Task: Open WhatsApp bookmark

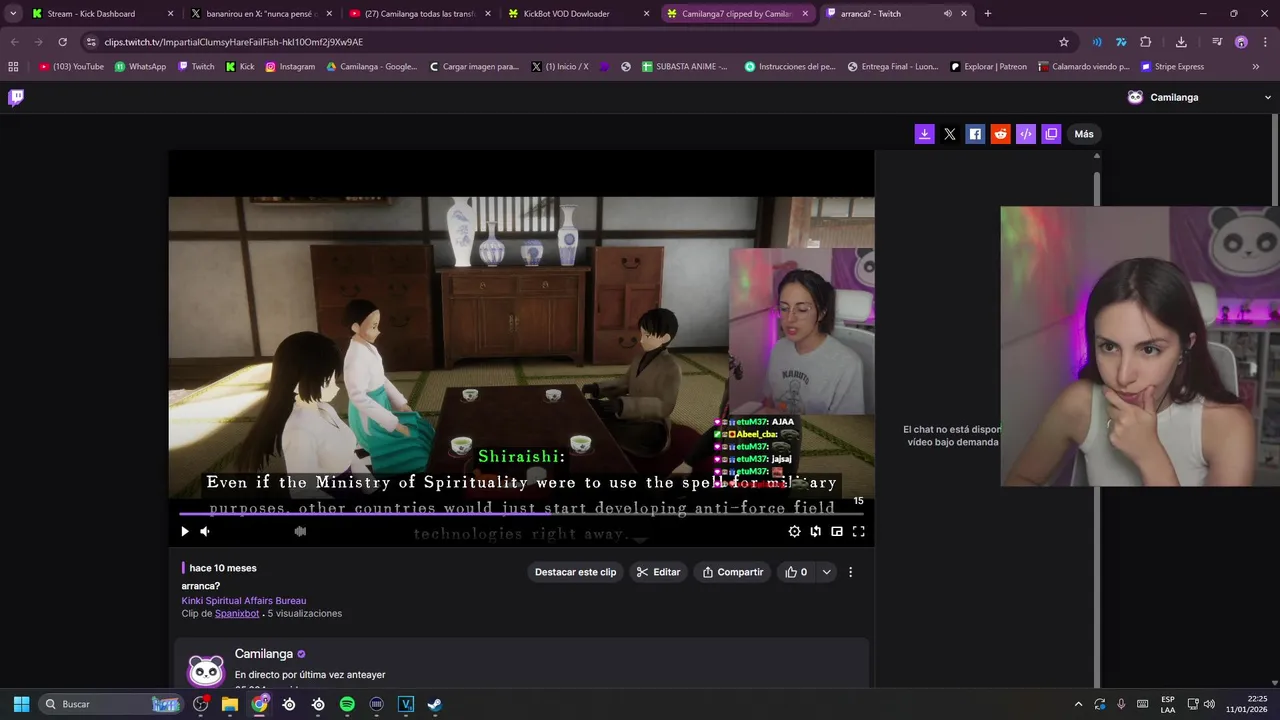Action: tap(140, 67)
